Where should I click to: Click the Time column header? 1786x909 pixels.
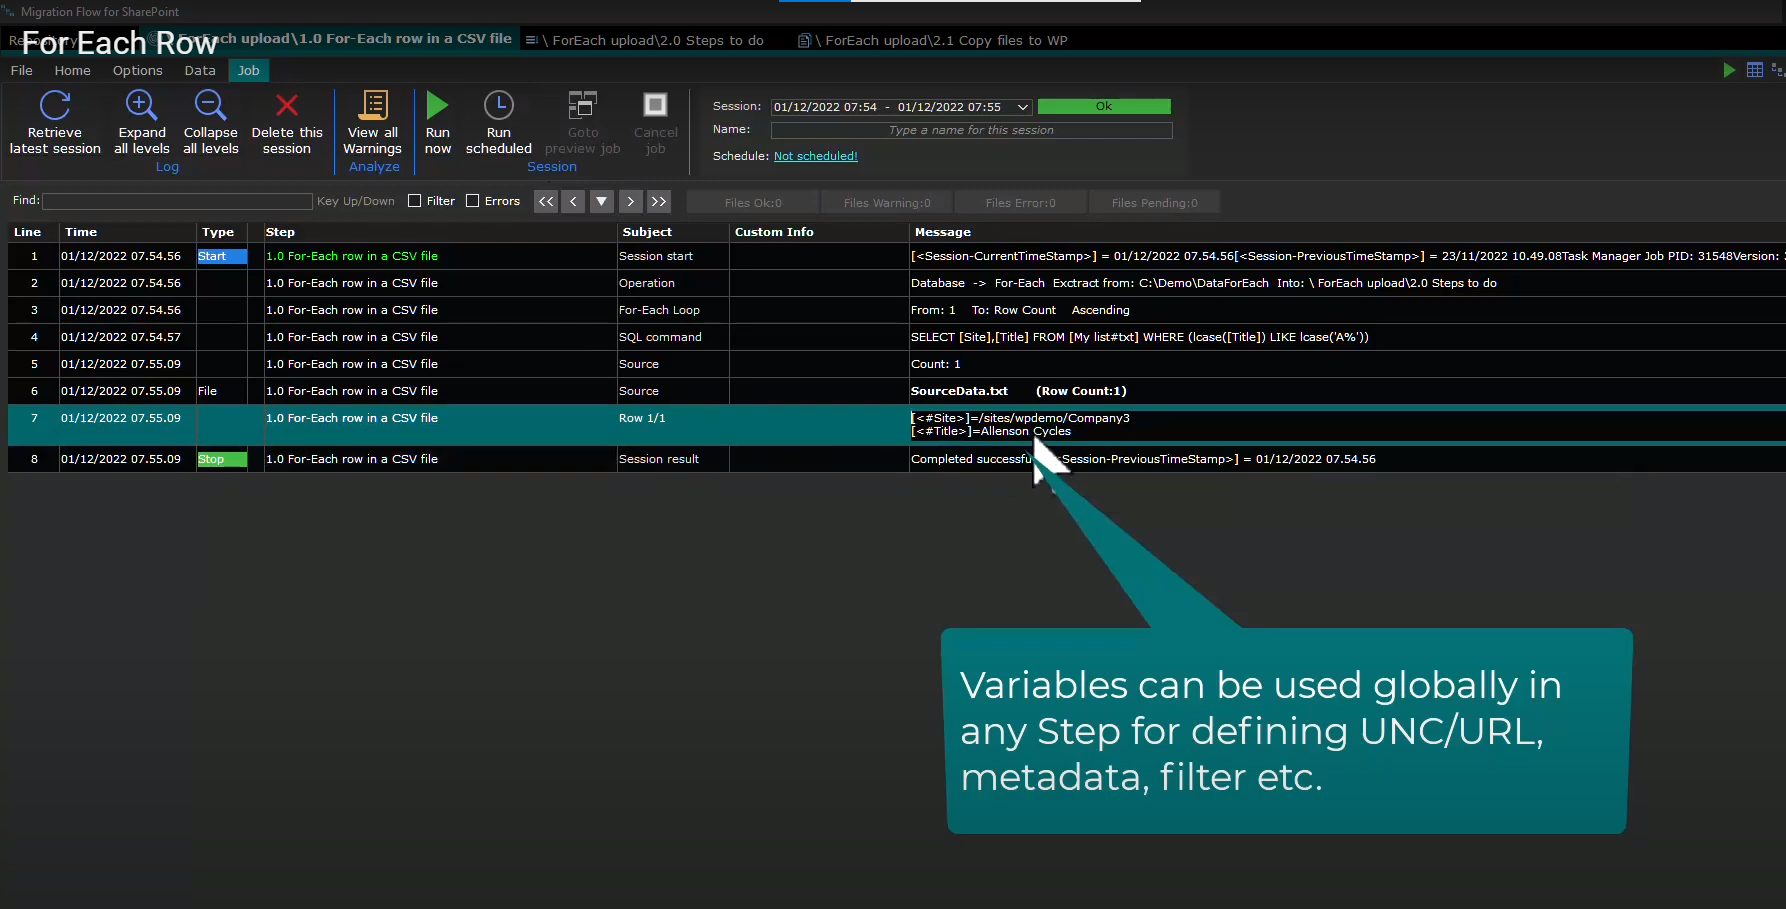tap(127, 232)
